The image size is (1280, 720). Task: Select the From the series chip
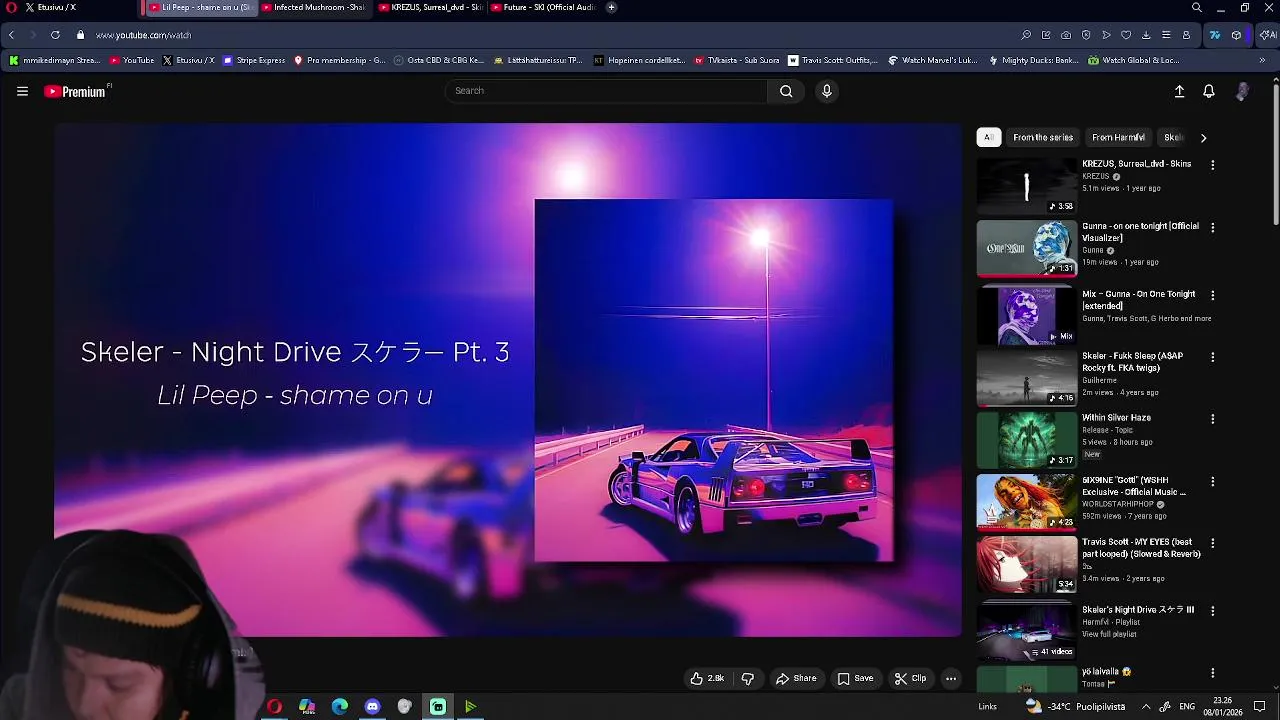pos(1043,137)
